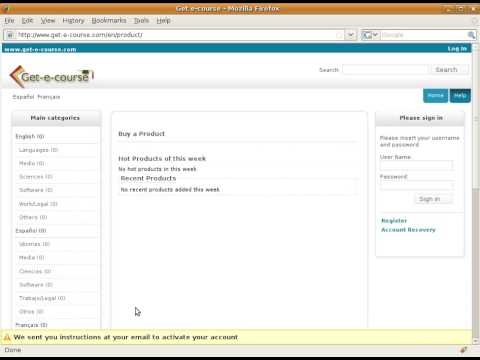Screen dimensions: 480x360
Task: Click the "Please sign in" panel header
Action: coord(421,118)
